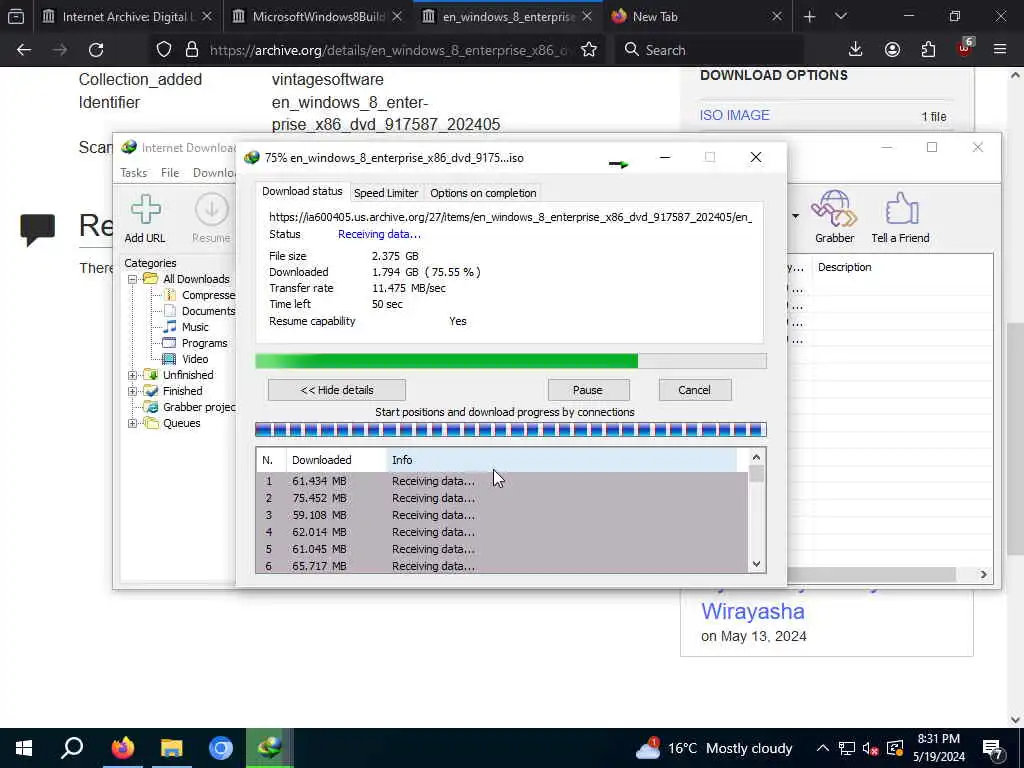Open the Tasks menu in IDM
The image size is (1024, 768).
coord(133,173)
